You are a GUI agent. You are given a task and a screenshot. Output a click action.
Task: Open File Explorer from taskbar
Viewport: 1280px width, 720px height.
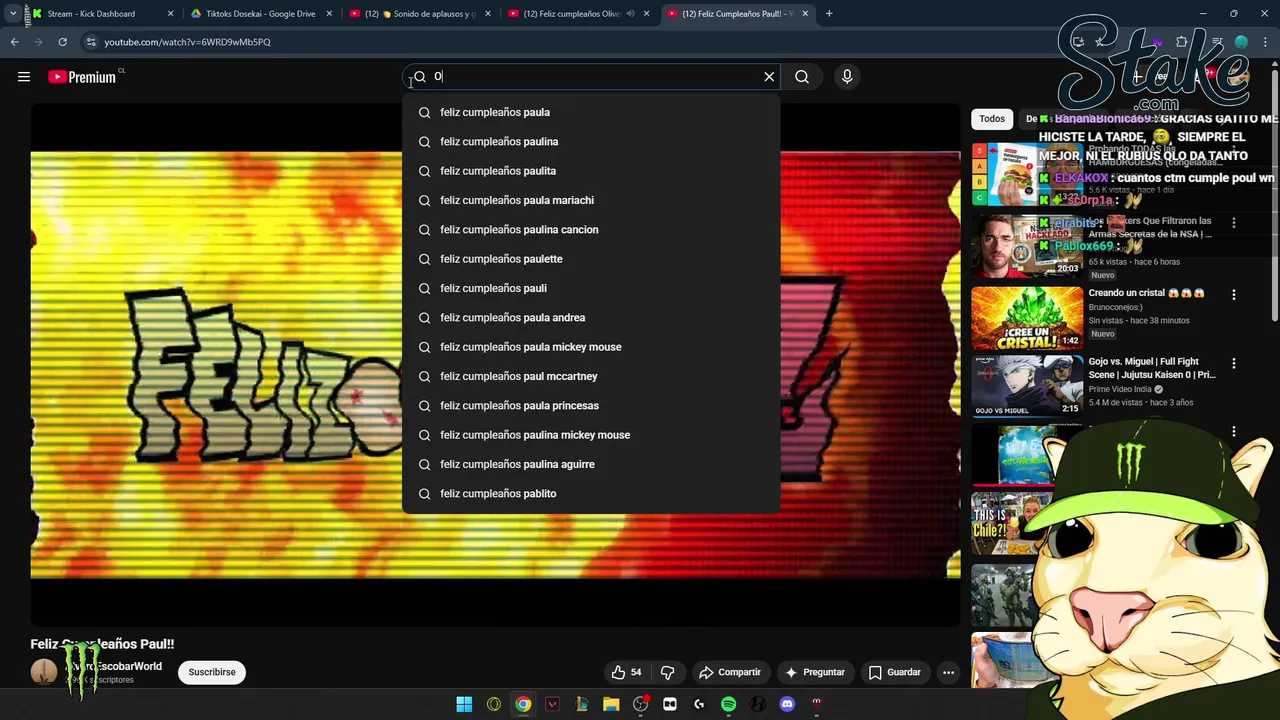click(x=611, y=704)
